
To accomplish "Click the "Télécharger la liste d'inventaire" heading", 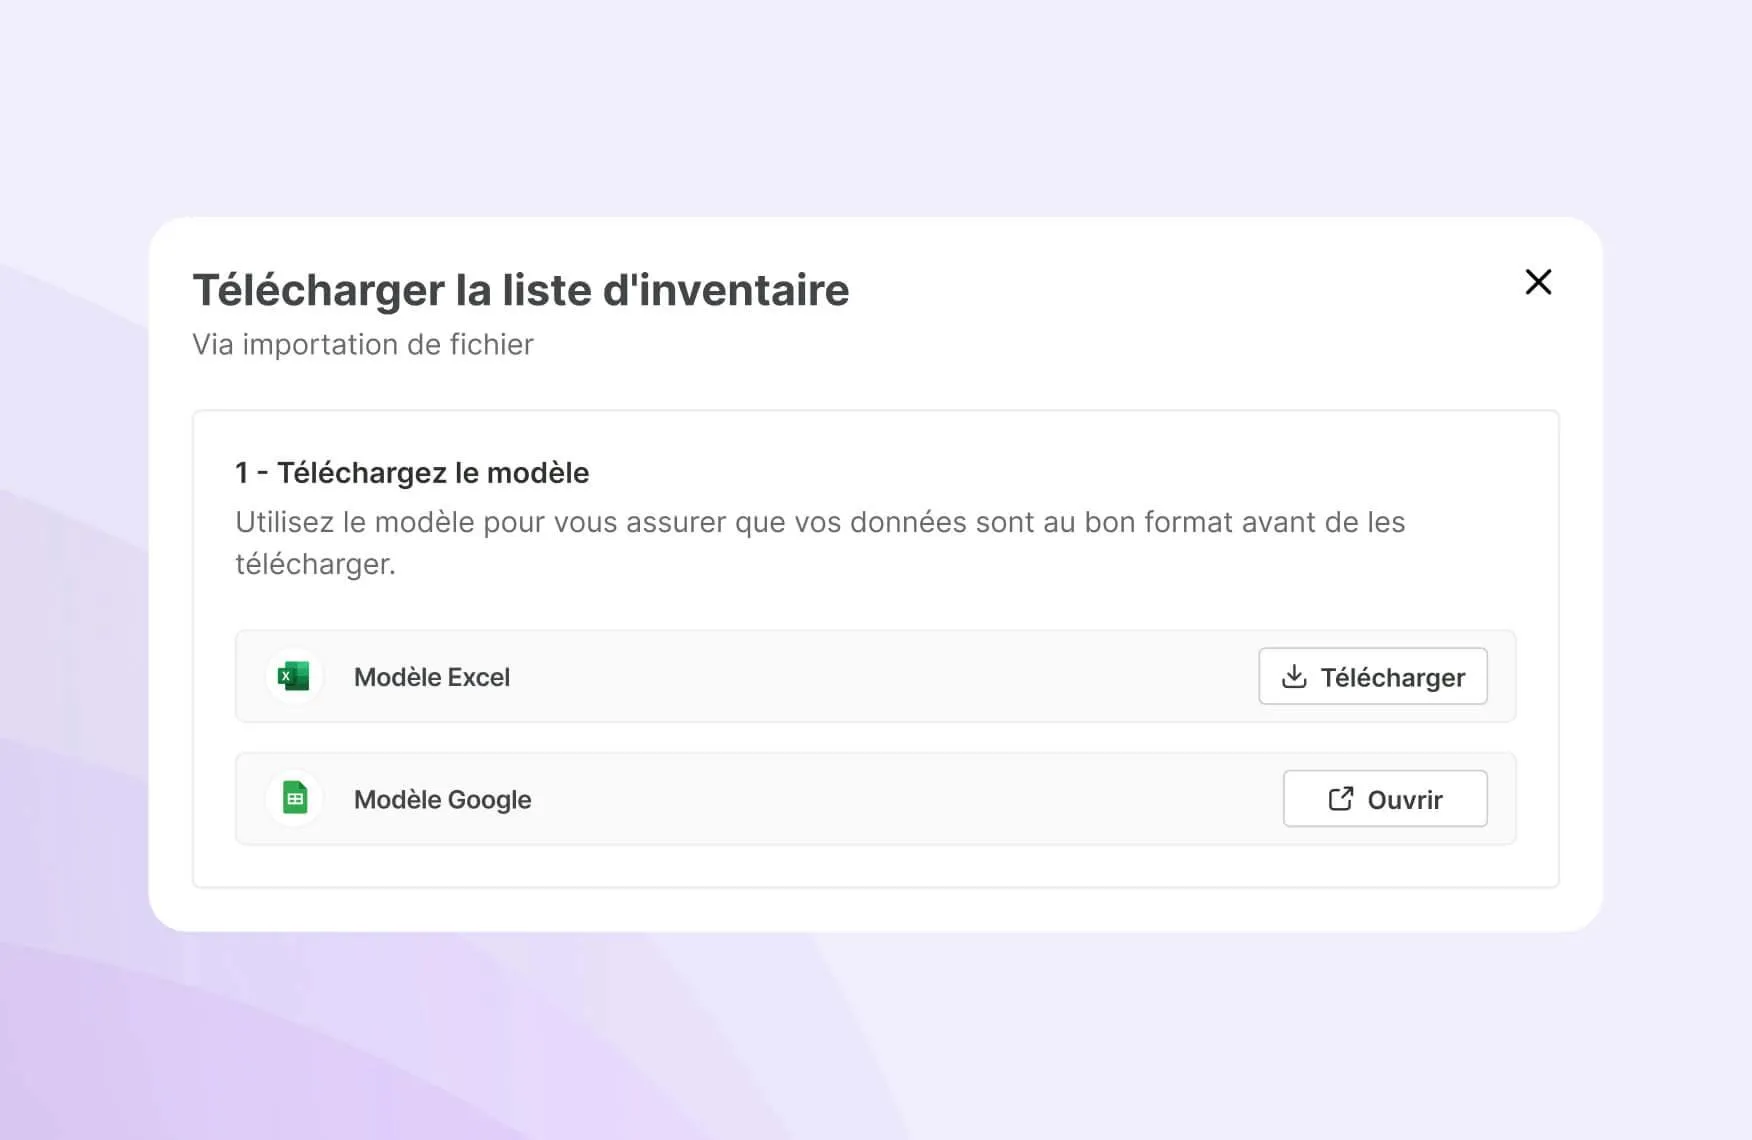I will tap(521, 290).
